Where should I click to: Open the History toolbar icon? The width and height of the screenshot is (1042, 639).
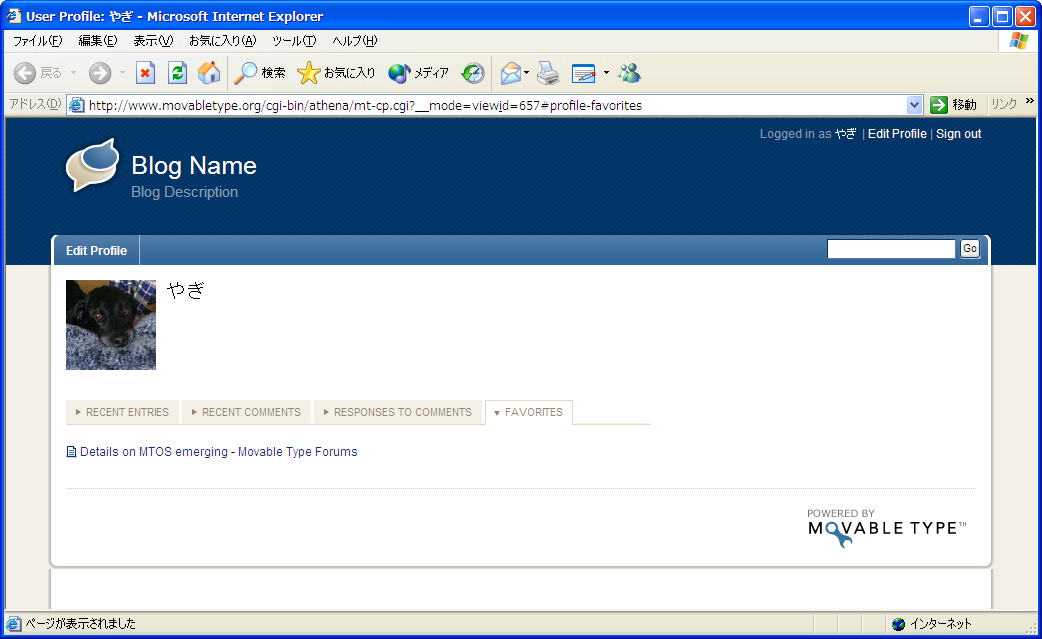[473, 73]
